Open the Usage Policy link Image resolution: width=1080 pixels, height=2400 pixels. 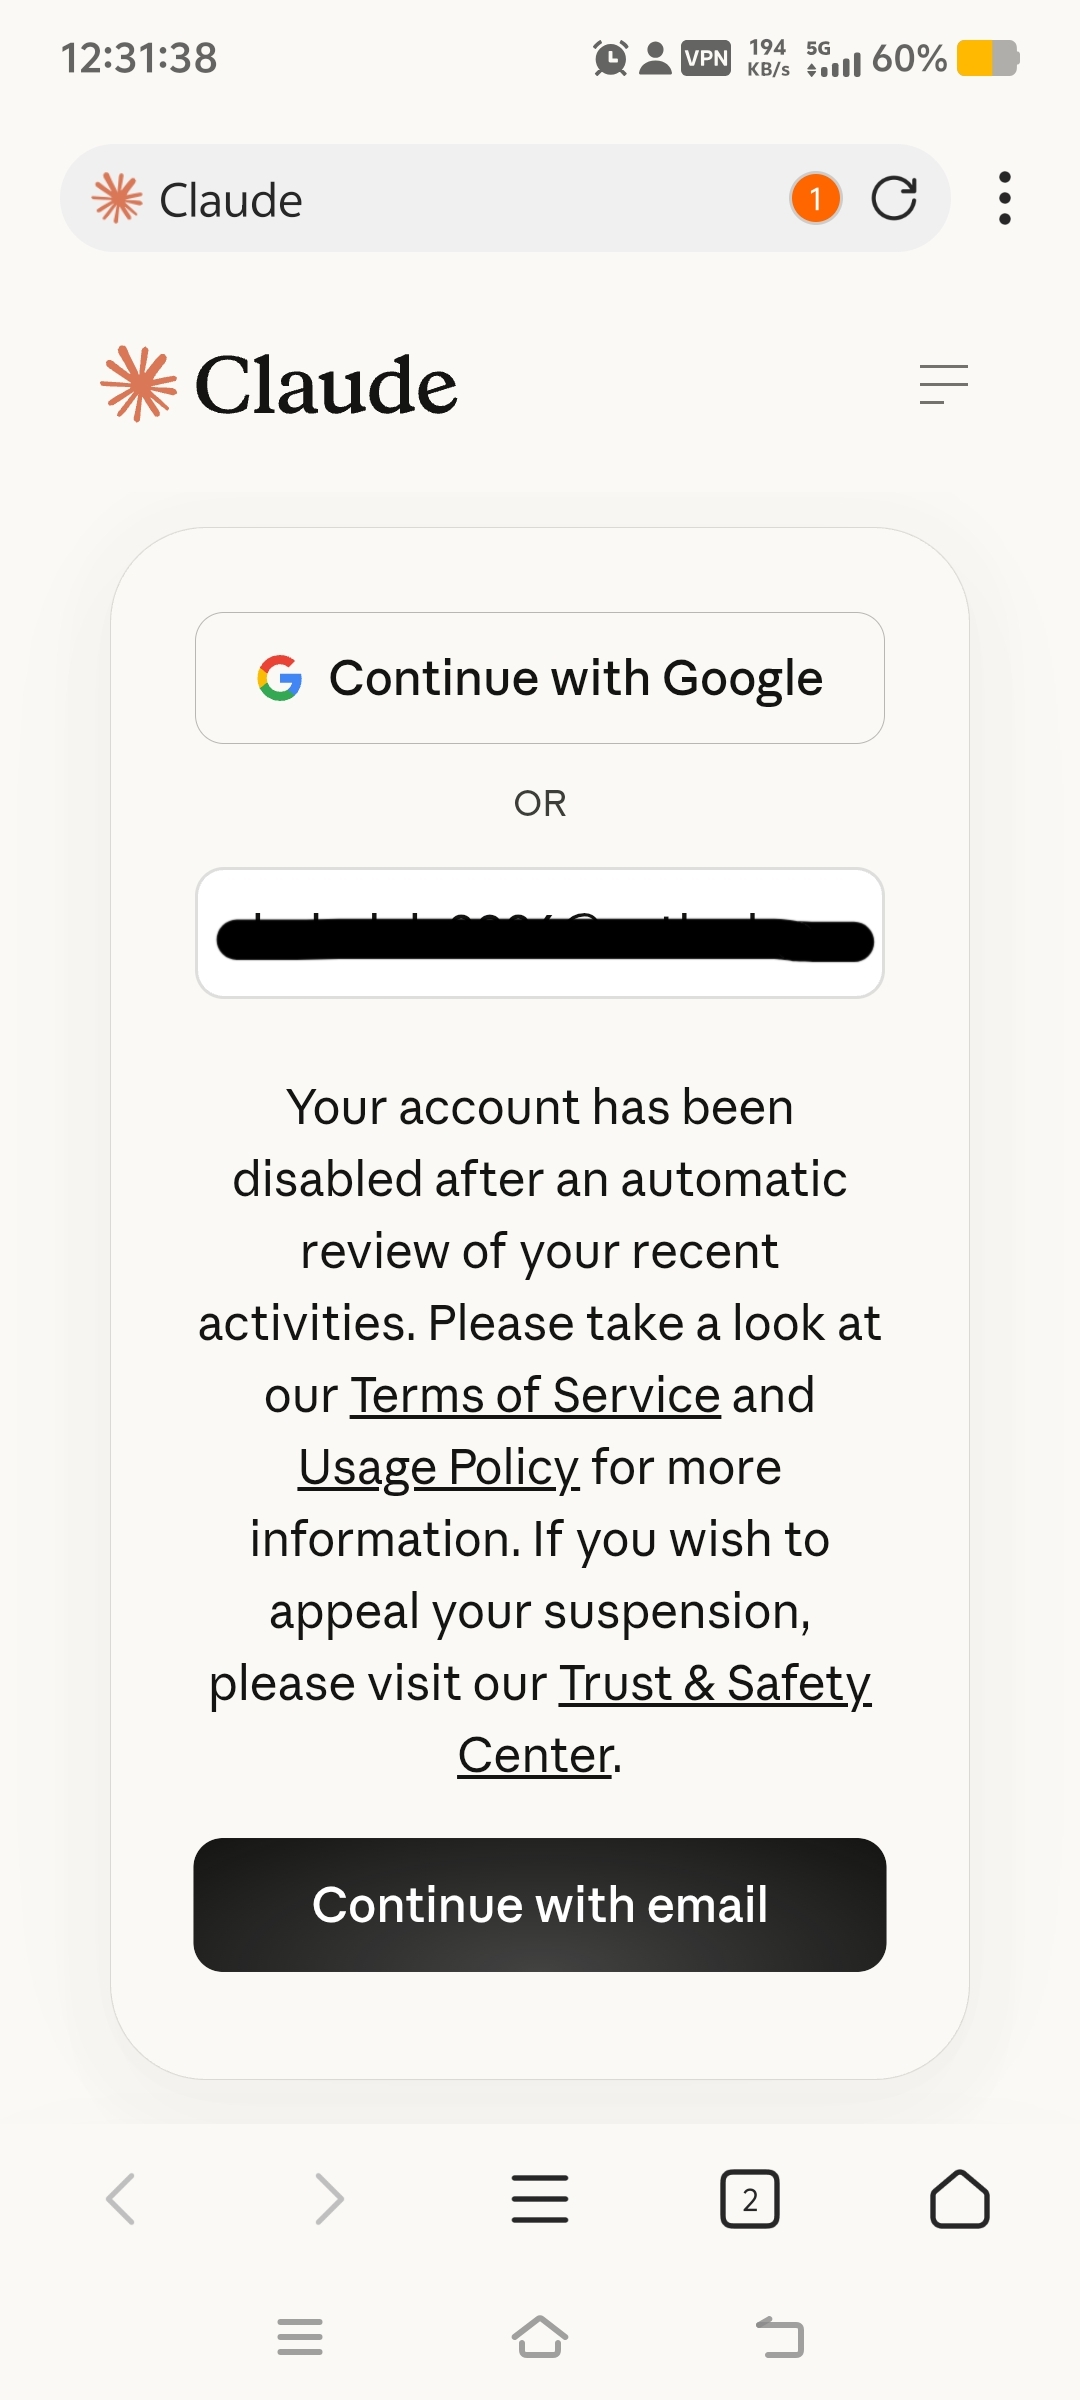pyautogui.click(x=439, y=1467)
